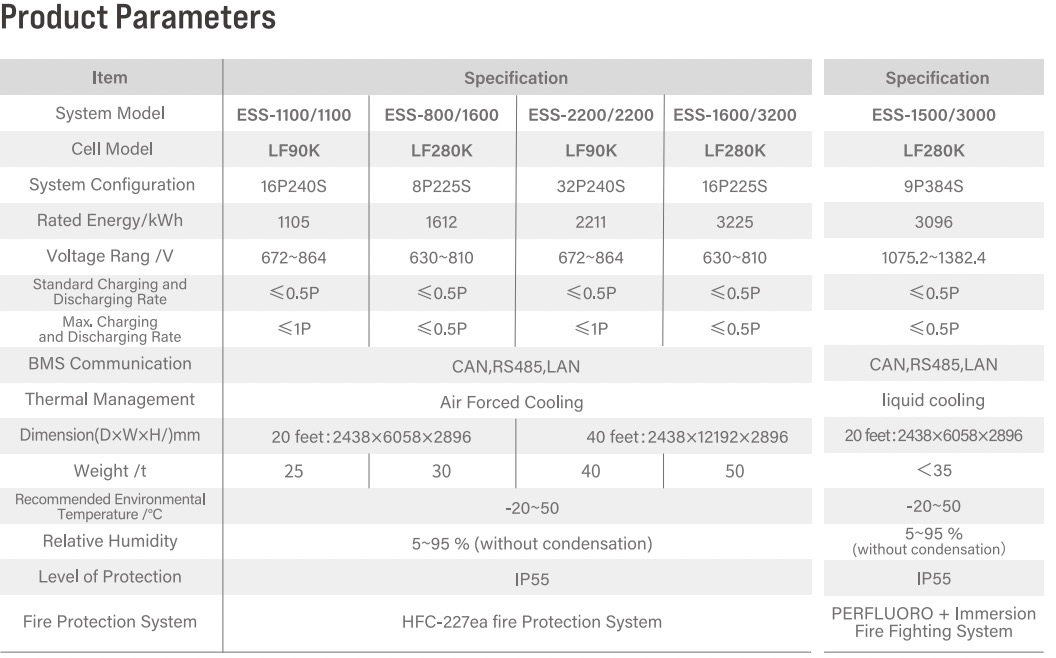The image size is (1056, 658).
Task: Click the ESS-1100/1100 system model cell
Action: point(294,115)
